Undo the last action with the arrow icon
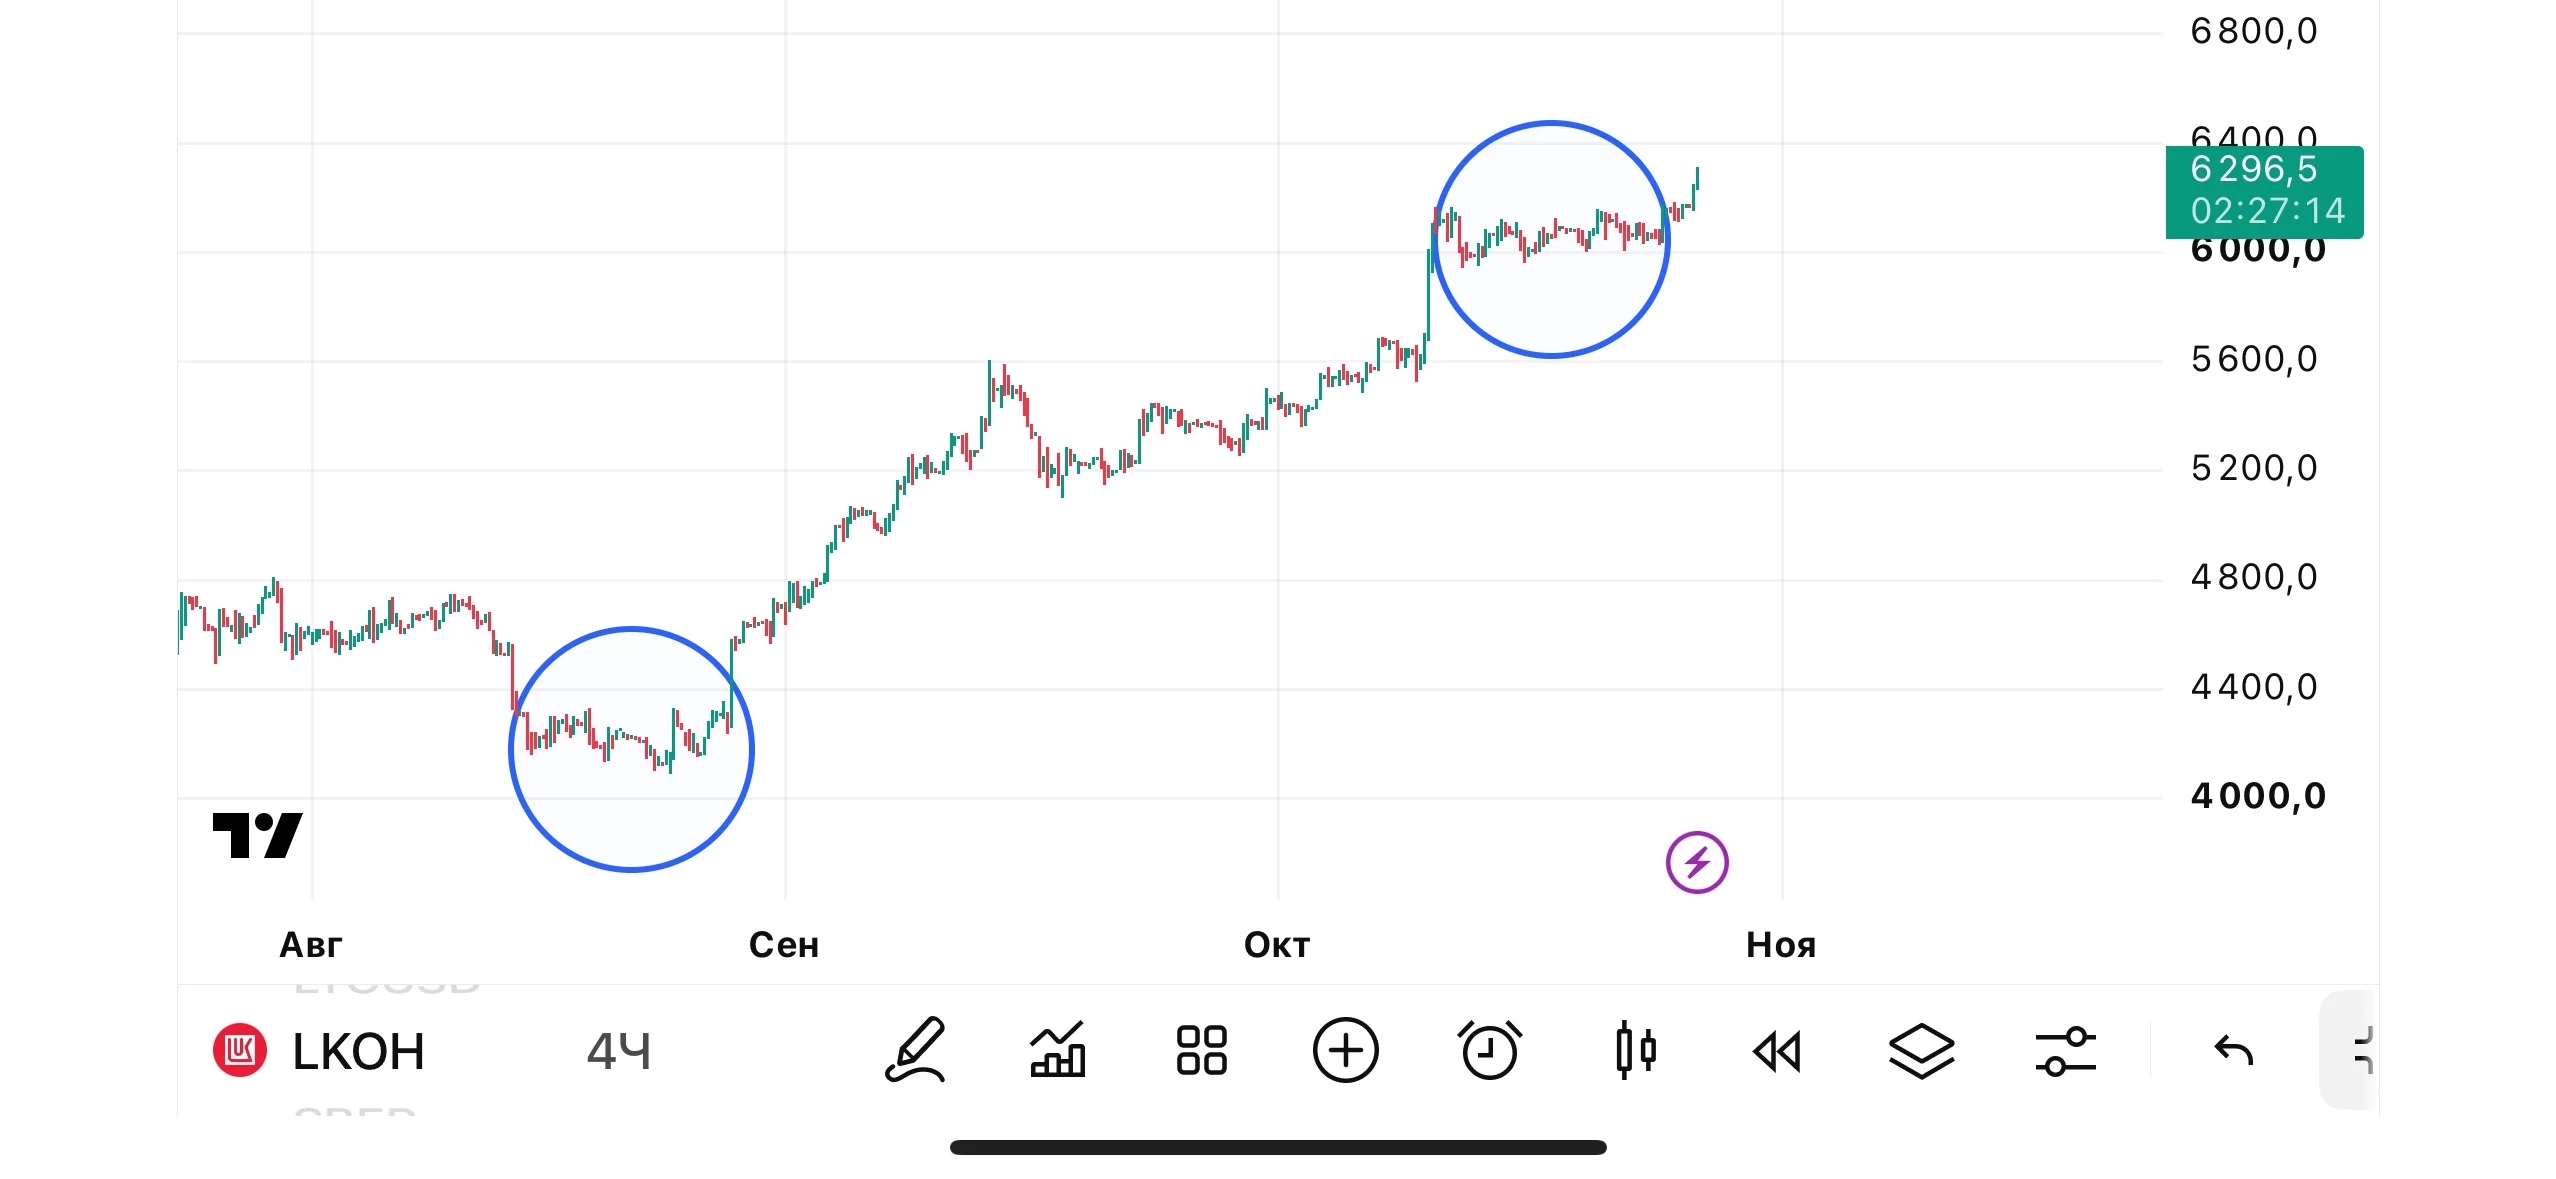 (2233, 1050)
